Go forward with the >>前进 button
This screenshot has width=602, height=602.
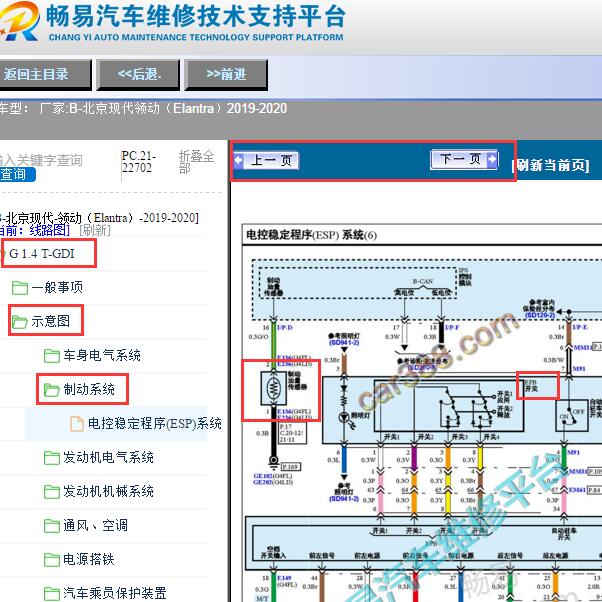click(226, 74)
